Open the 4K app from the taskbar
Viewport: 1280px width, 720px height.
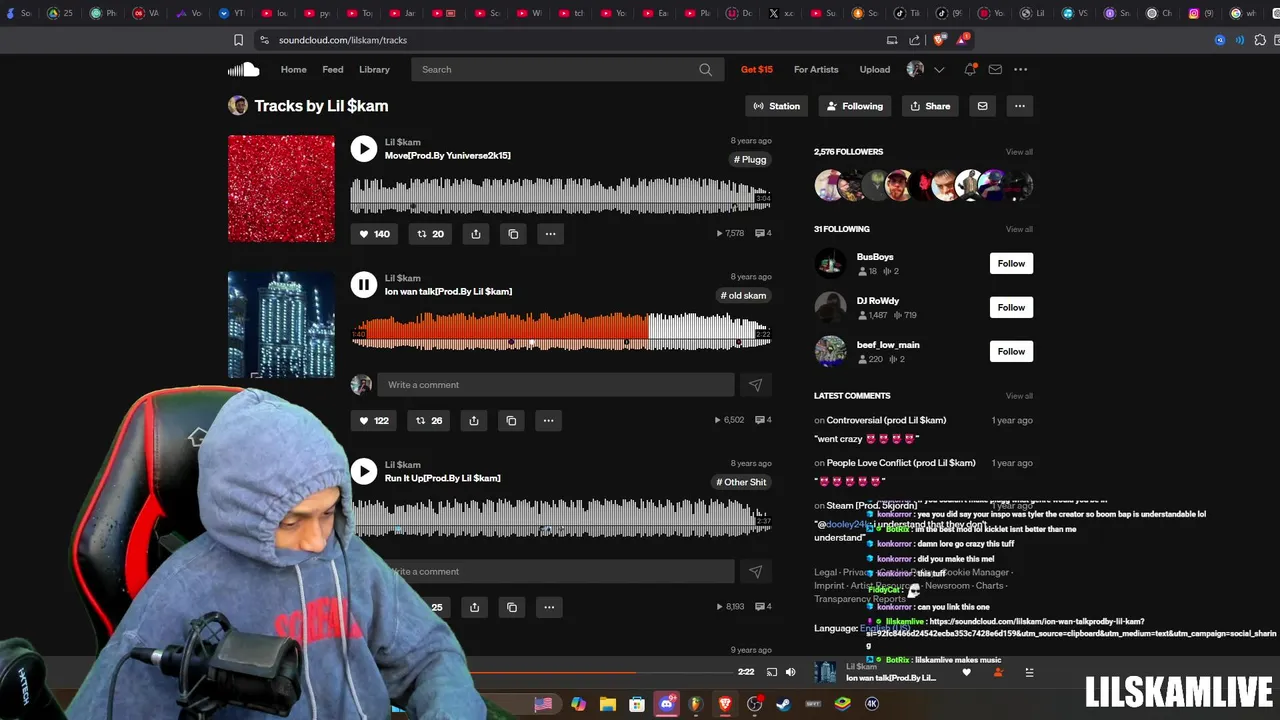click(872, 704)
